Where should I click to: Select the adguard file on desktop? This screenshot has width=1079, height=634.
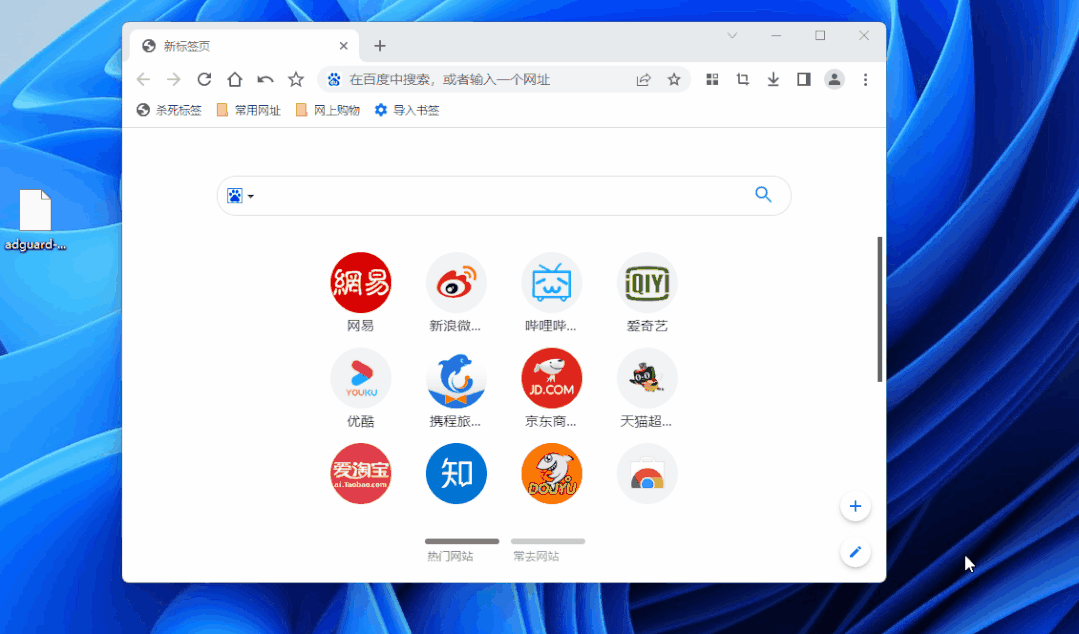[x=35, y=220]
